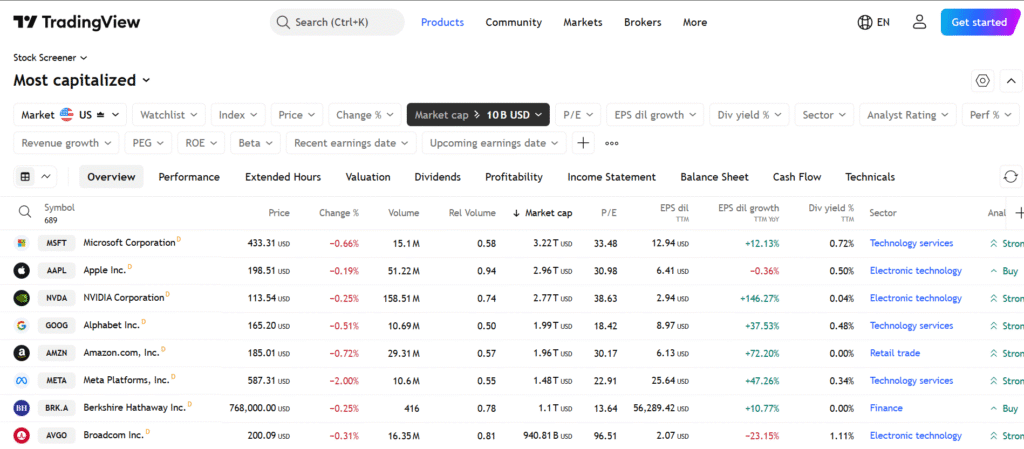The height and width of the screenshot is (449, 1024).
Task: Open the Analyst Rating filter
Action: [x=908, y=115]
